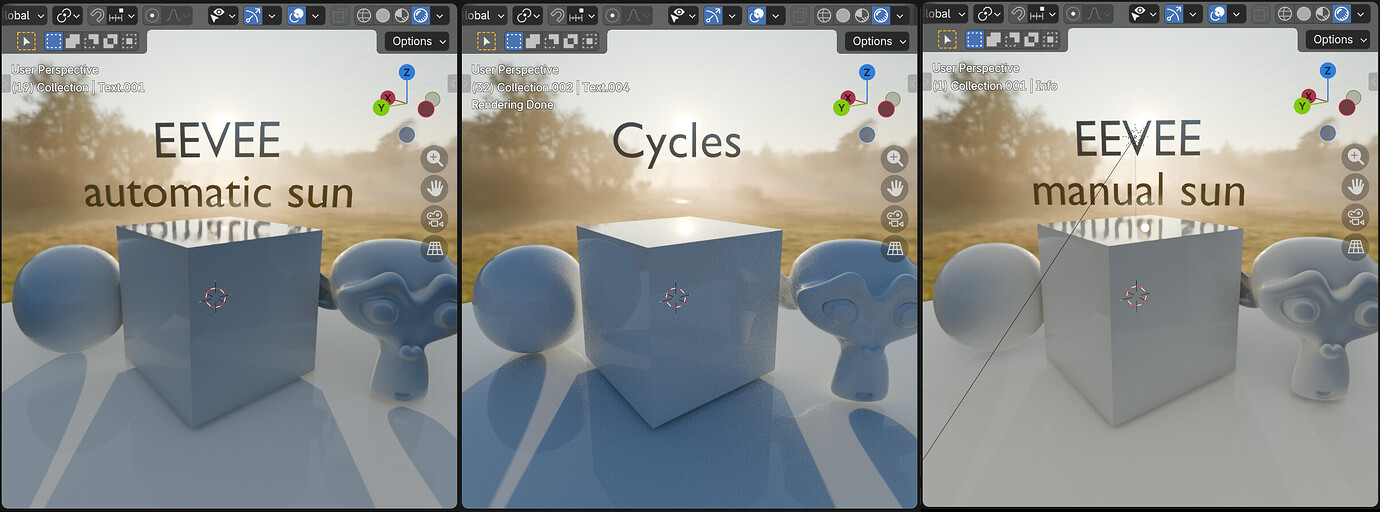Open pivot point dropdown in Cycles viewport

[x=528, y=15]
